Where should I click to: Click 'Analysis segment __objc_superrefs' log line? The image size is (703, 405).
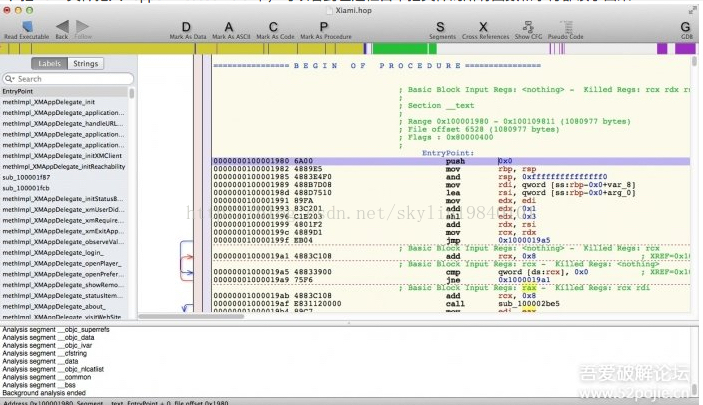(56, 330)
